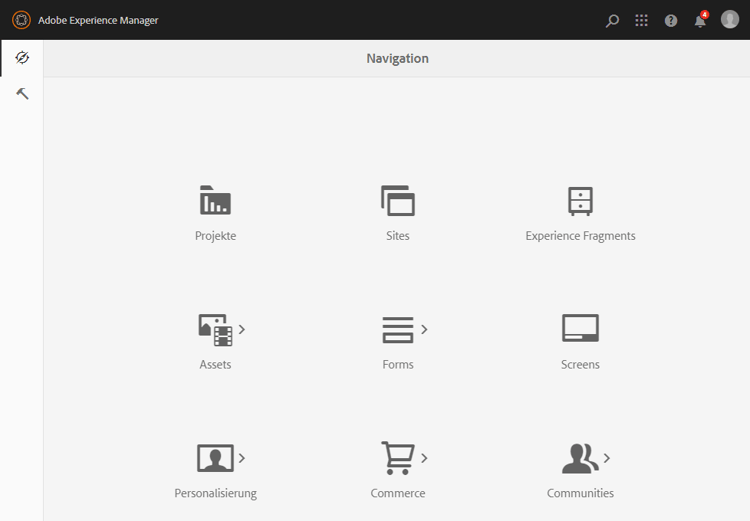Open the Communities people icon
750x521 pixels.
(580, 458)
